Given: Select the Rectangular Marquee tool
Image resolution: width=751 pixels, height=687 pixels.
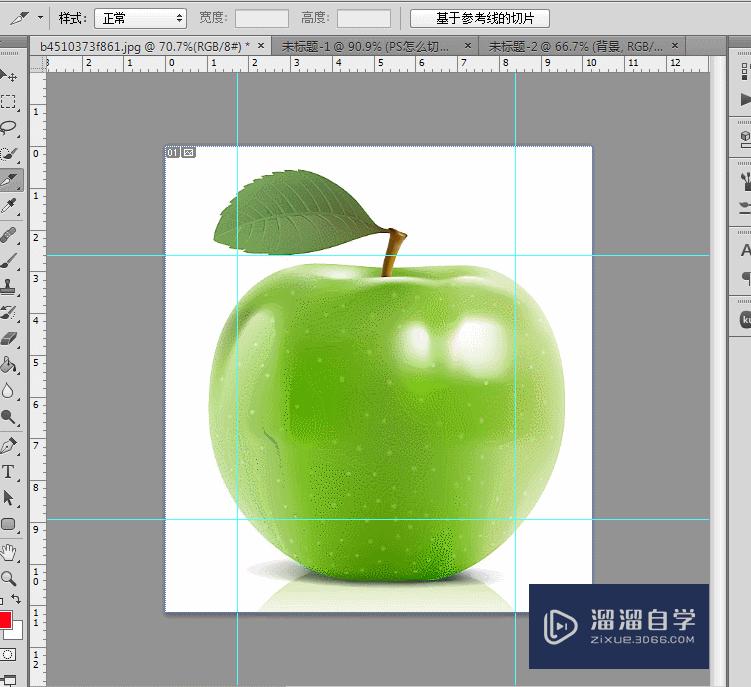Looking at the screenshot, I should [x=8, y=102].
